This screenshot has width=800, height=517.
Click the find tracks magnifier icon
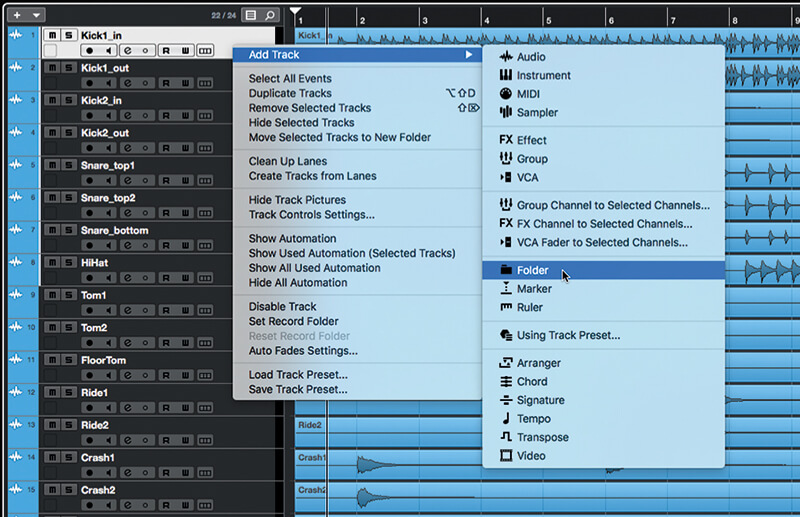tap(270, 15)
